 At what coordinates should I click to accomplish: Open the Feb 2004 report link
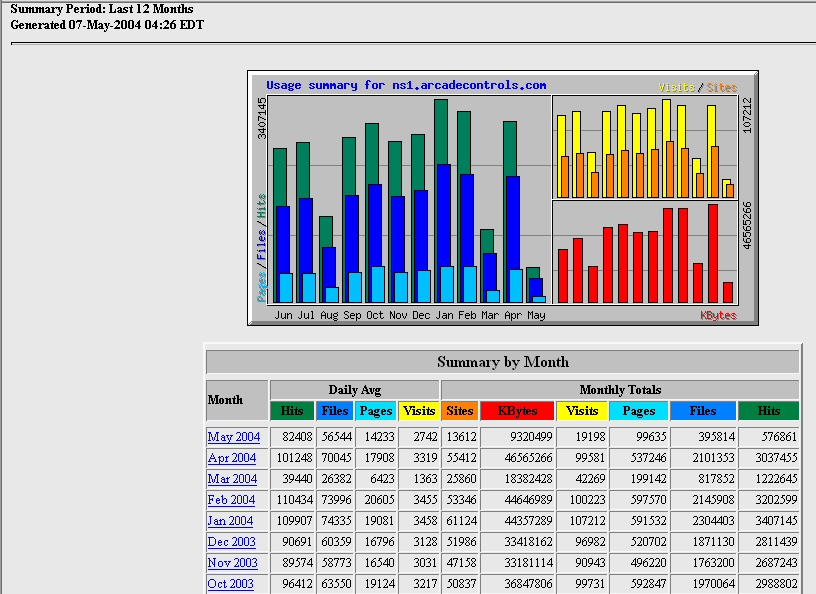coord(231,500)
